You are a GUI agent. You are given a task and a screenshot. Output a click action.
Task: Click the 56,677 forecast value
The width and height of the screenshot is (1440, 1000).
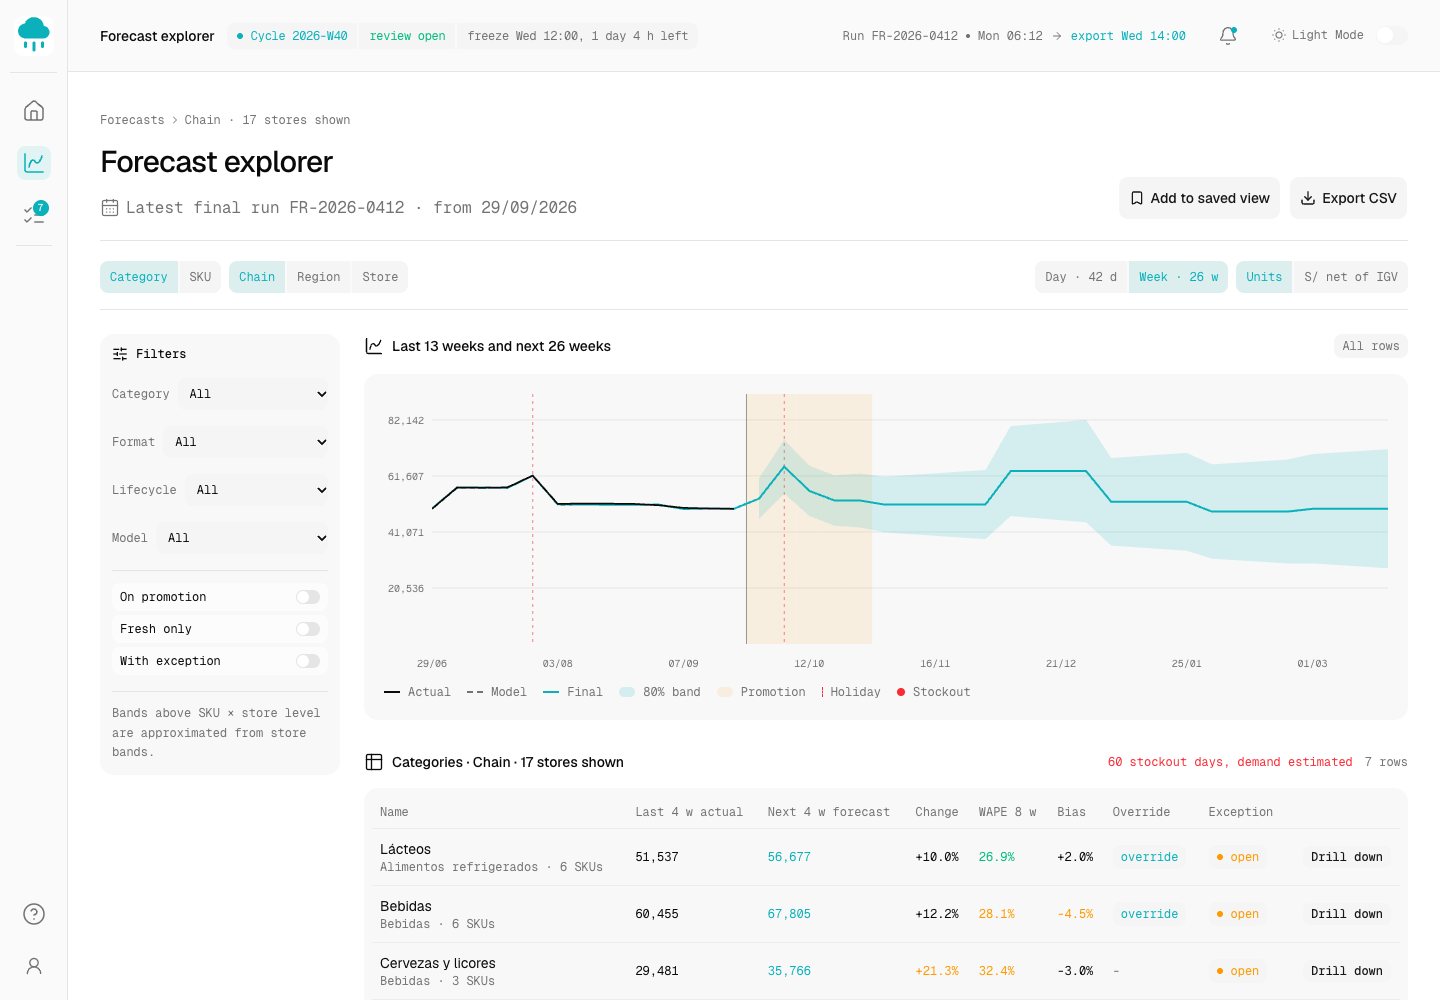click(789, 857)
